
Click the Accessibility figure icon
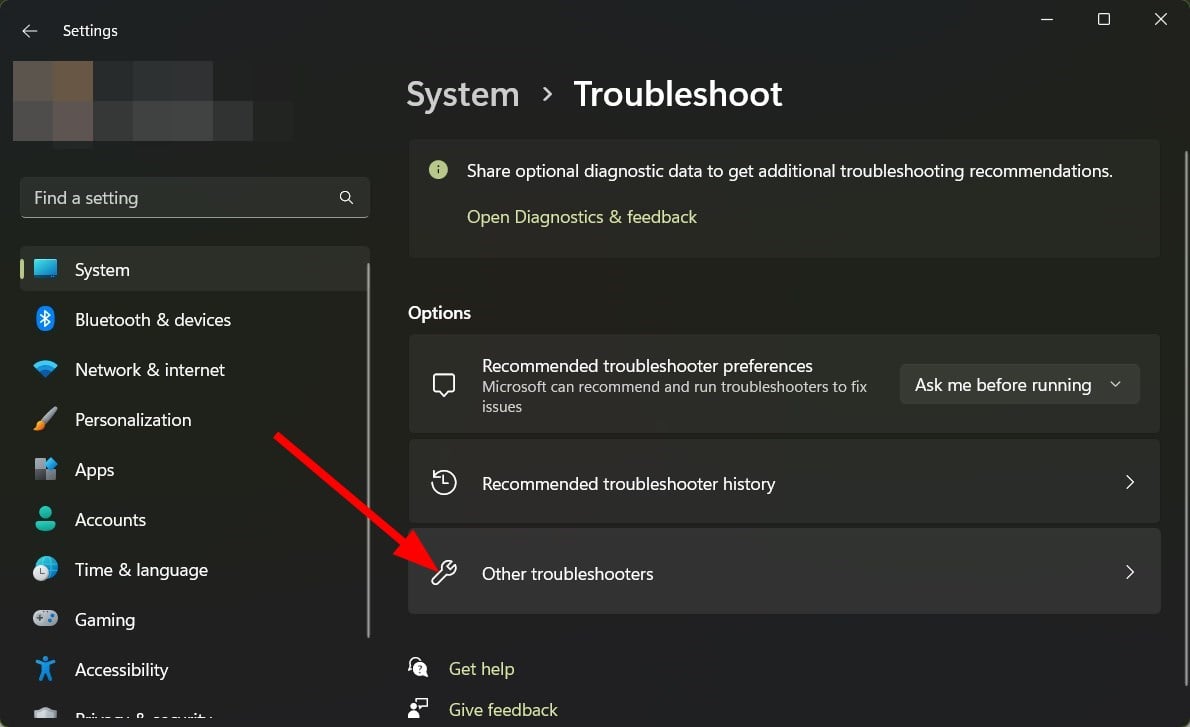coord(46,669)
